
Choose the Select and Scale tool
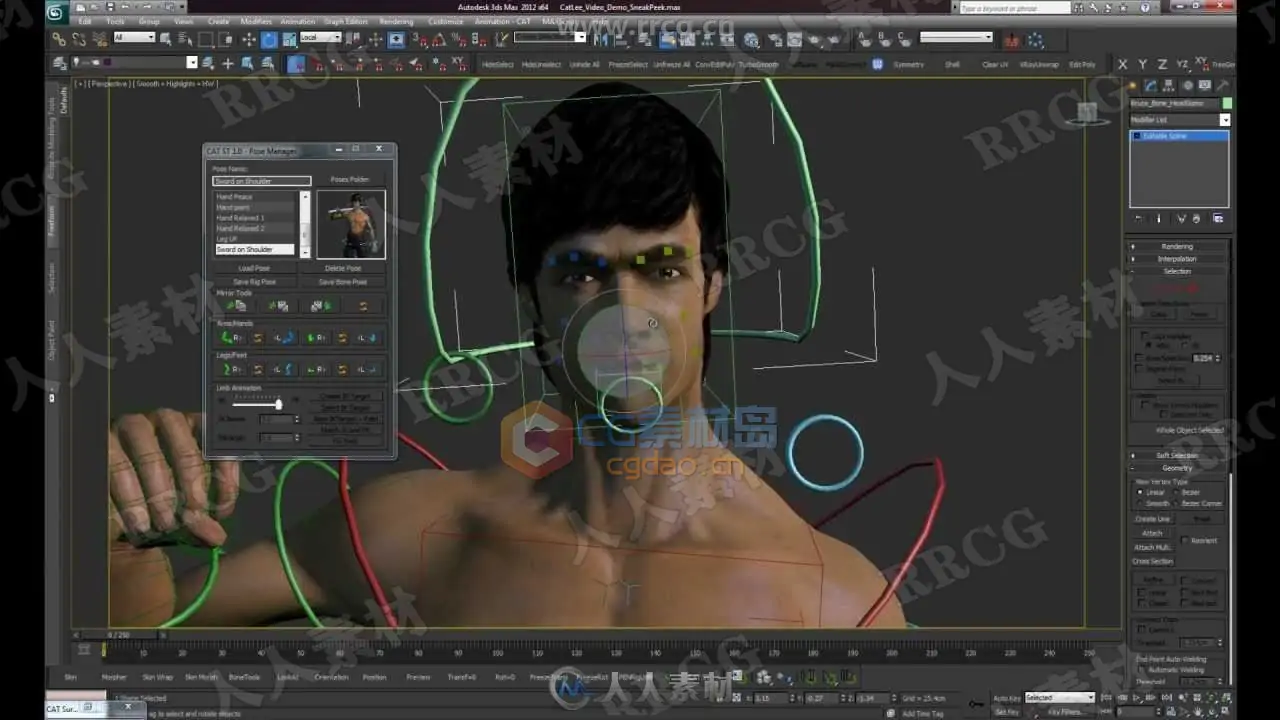[x=289, y=39]
